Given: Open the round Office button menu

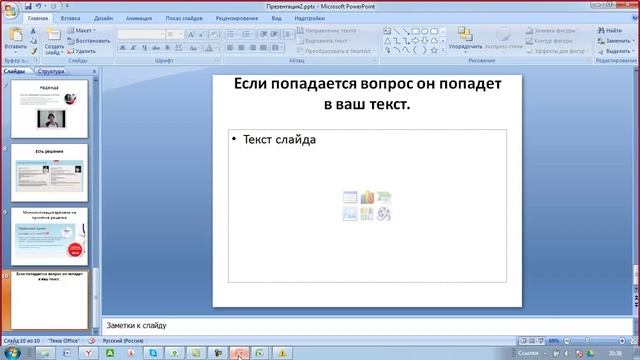Looking at the screenshot, I should click(10, 10).
